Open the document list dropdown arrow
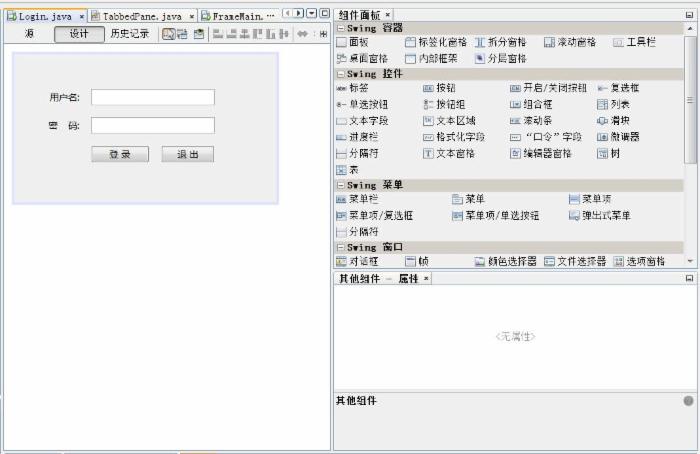 pyautogui.click(x=312, y=13)
